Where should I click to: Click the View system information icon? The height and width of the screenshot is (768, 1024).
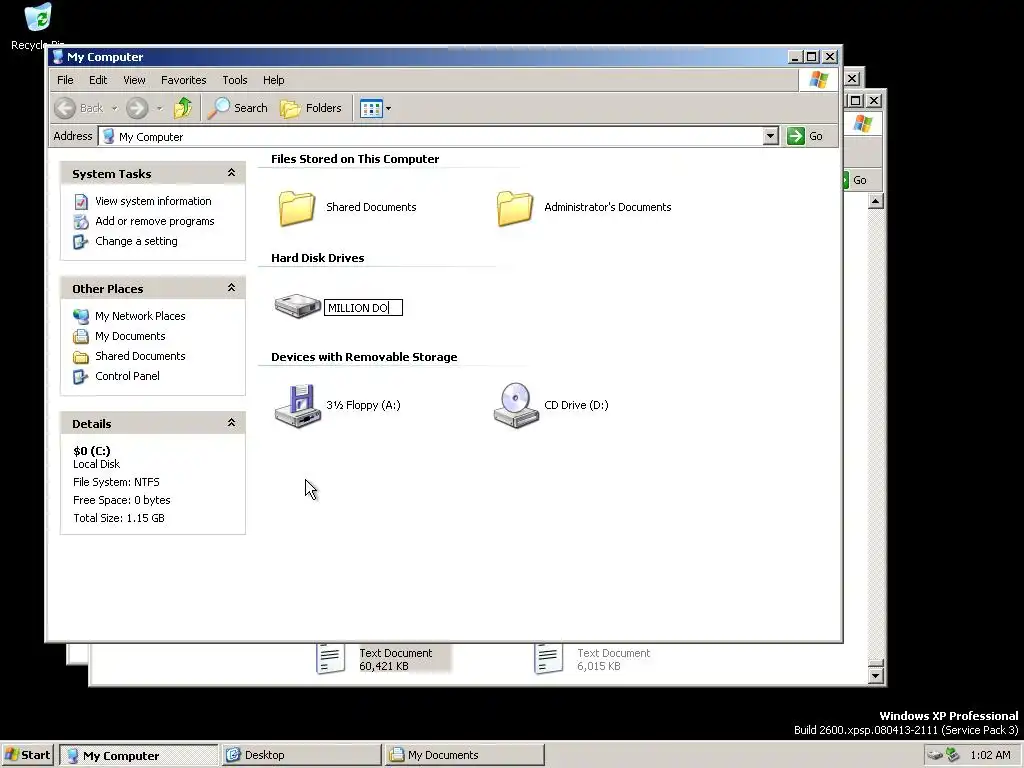[81, 201]
